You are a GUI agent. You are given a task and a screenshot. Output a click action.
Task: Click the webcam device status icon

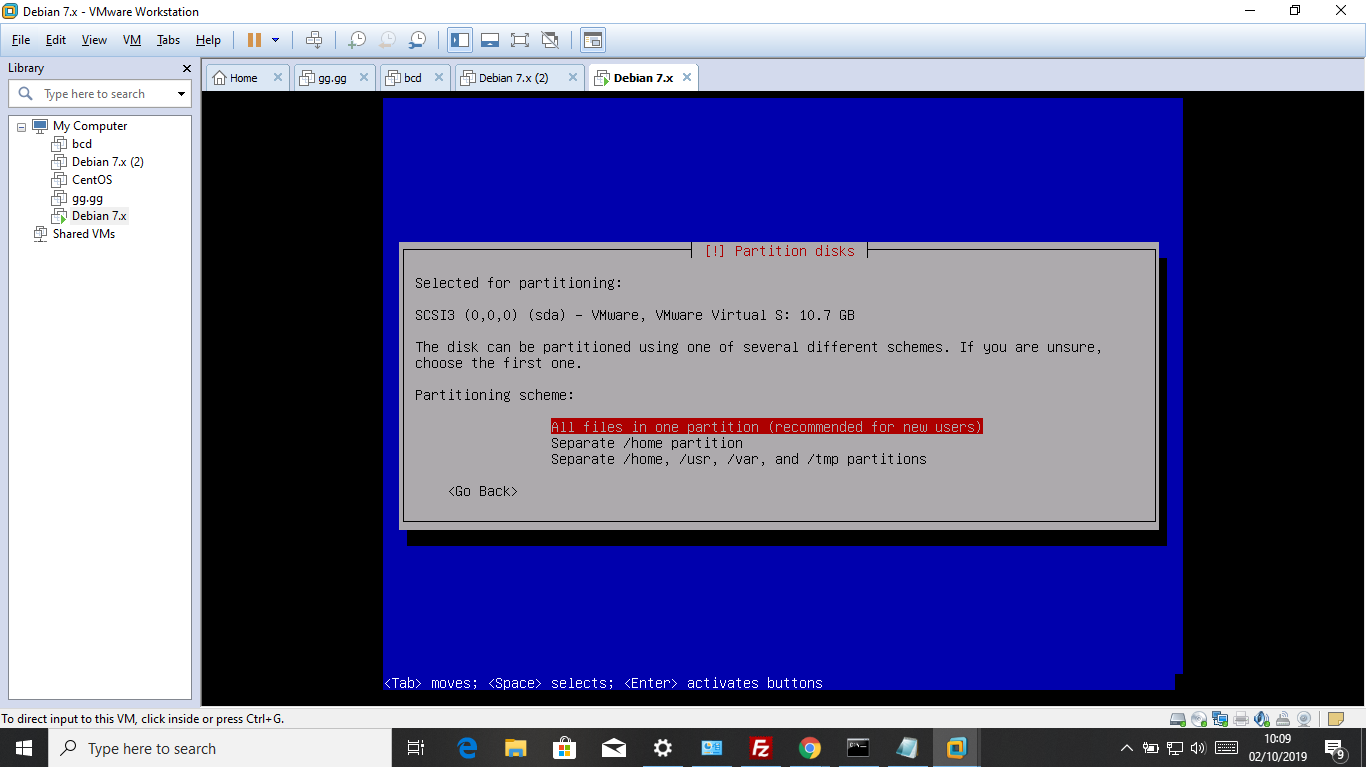coord(1304,719)
